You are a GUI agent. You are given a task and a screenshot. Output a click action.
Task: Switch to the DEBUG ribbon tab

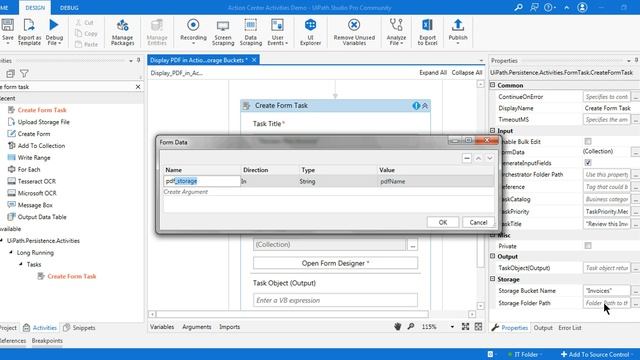coord(69,8)
